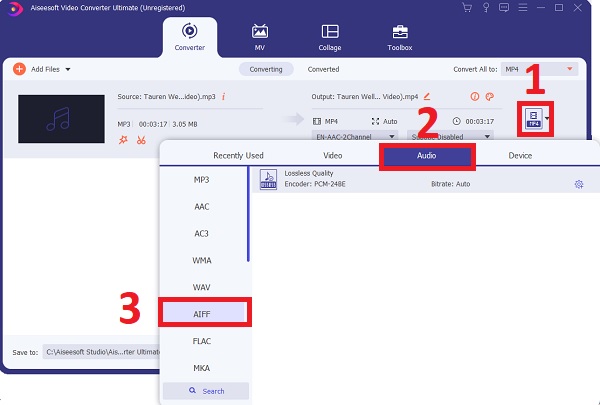Select FLAC in the format list

click(202, 341)
